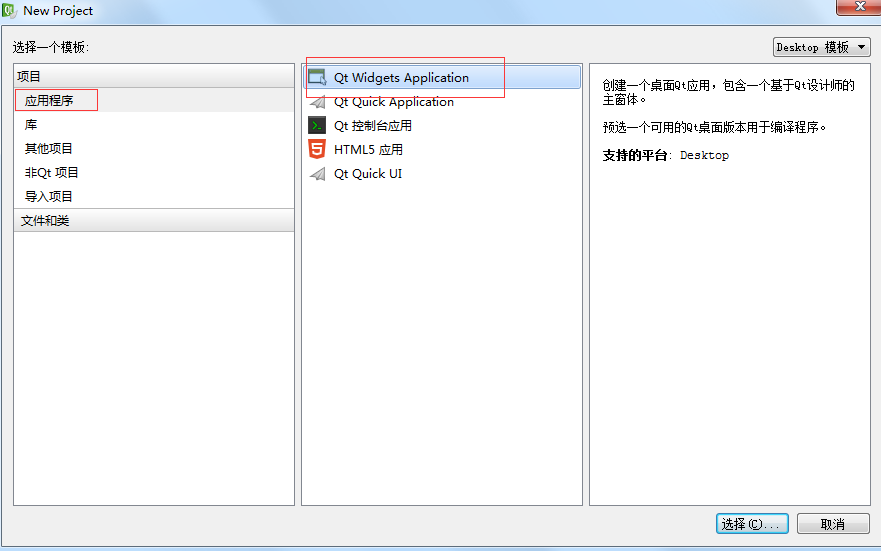Select the 其他项目 category

coord(154,148)
